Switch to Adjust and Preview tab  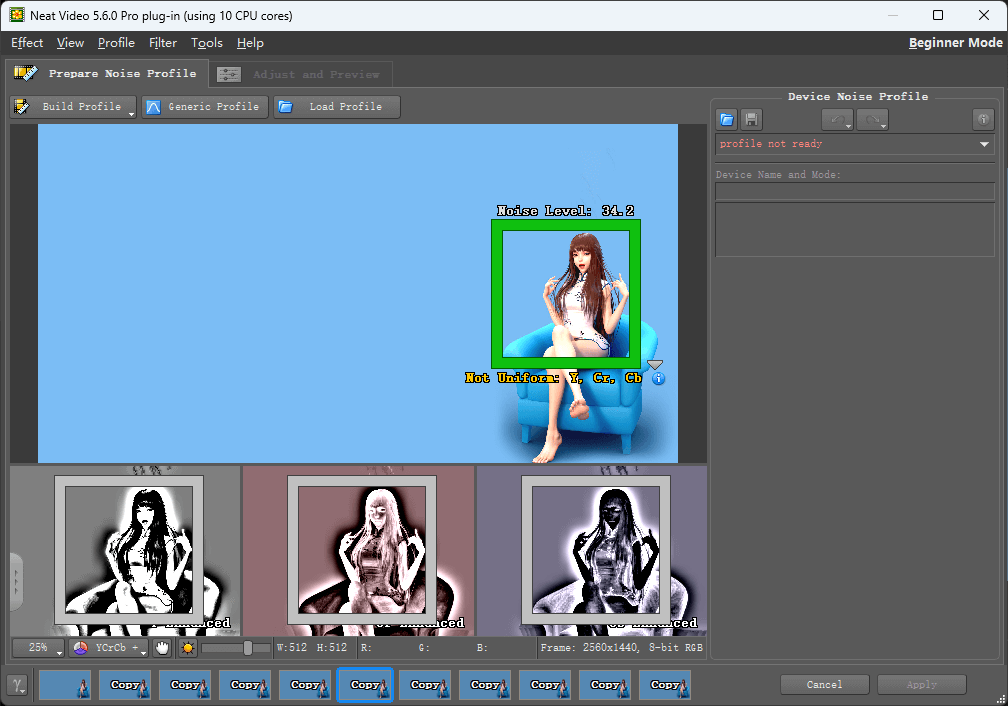point(301,74)
